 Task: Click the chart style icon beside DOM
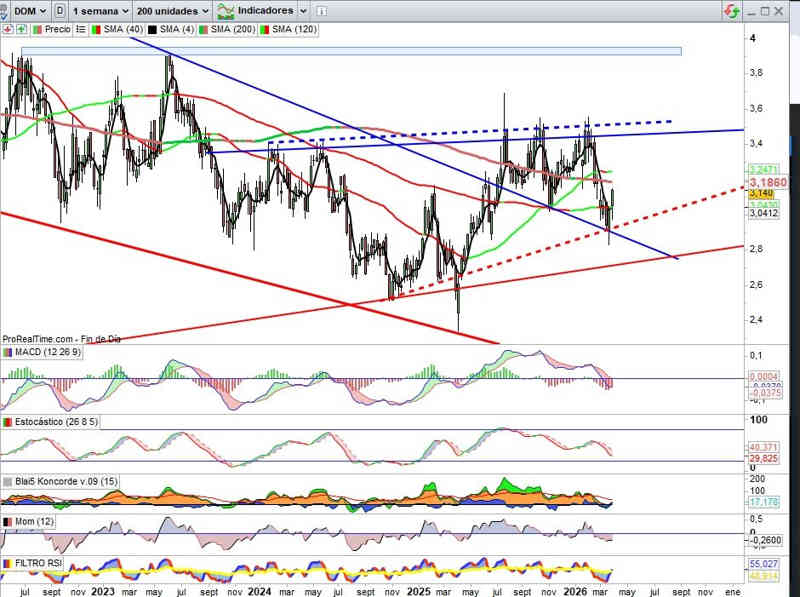pos(62,10)
